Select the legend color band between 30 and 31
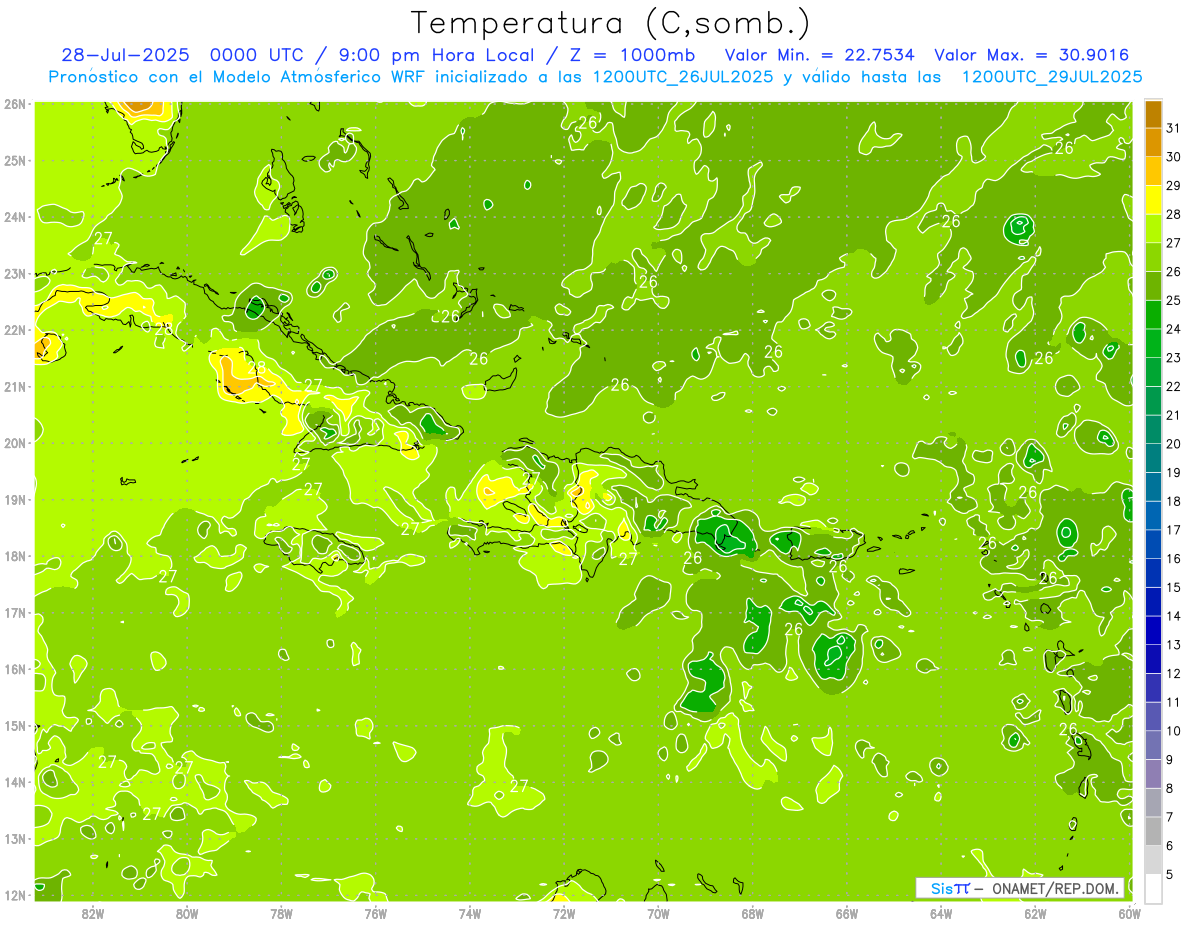 [x=1153, y=143]
